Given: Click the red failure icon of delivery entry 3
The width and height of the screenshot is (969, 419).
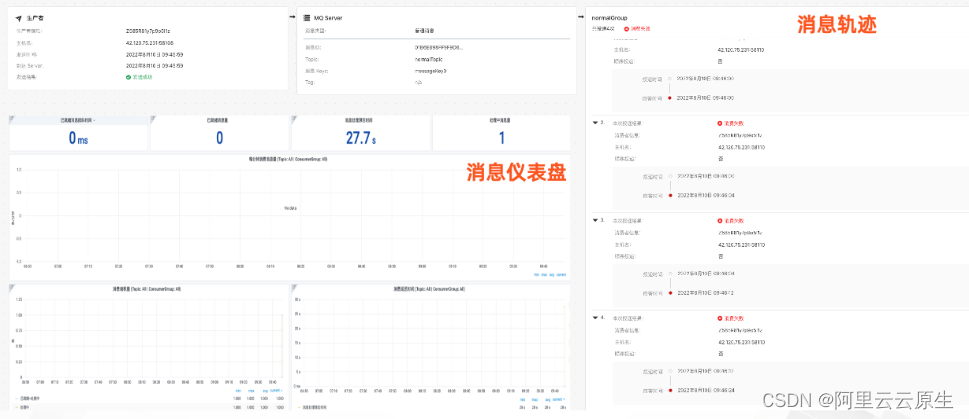Looking at the screenshot, I should (x=719, y=221).
